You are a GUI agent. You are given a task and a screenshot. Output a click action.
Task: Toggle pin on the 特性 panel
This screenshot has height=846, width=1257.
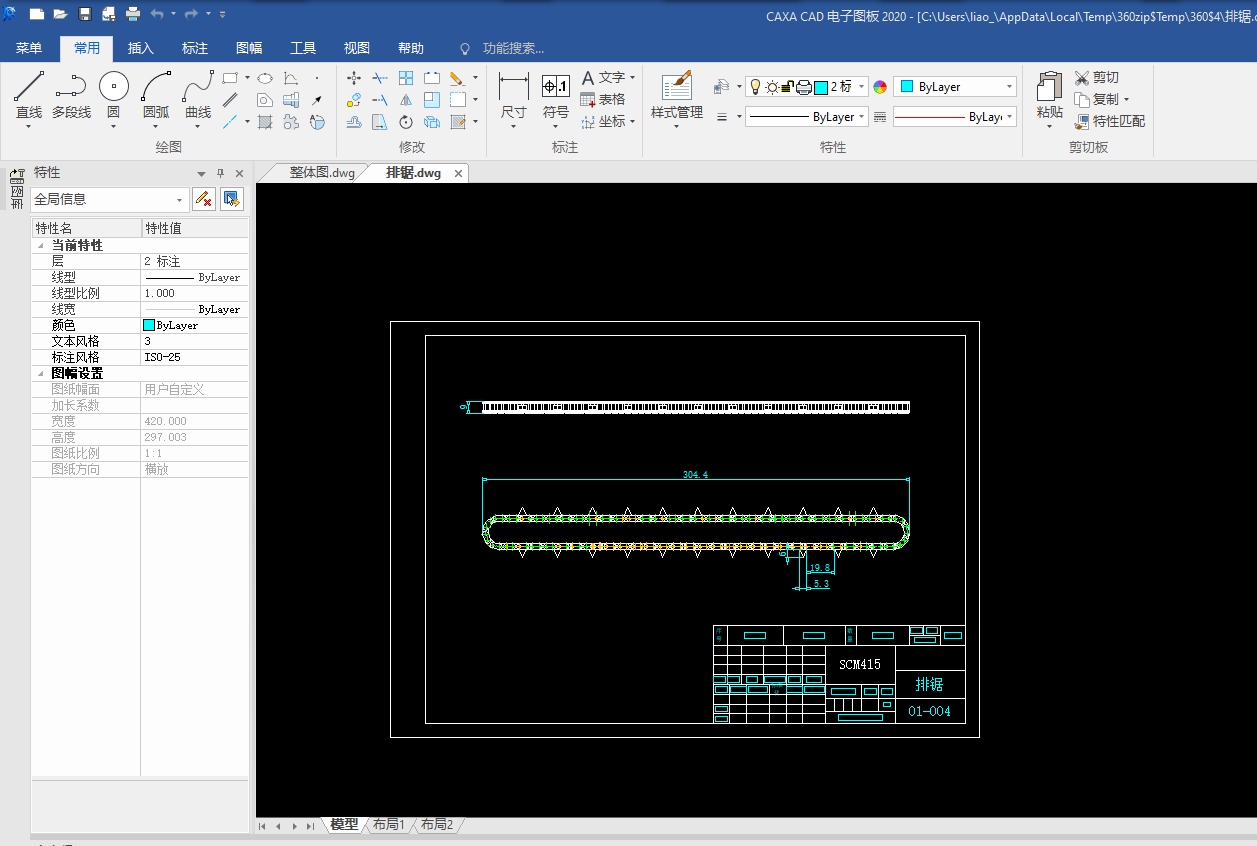tap(221, 173)
